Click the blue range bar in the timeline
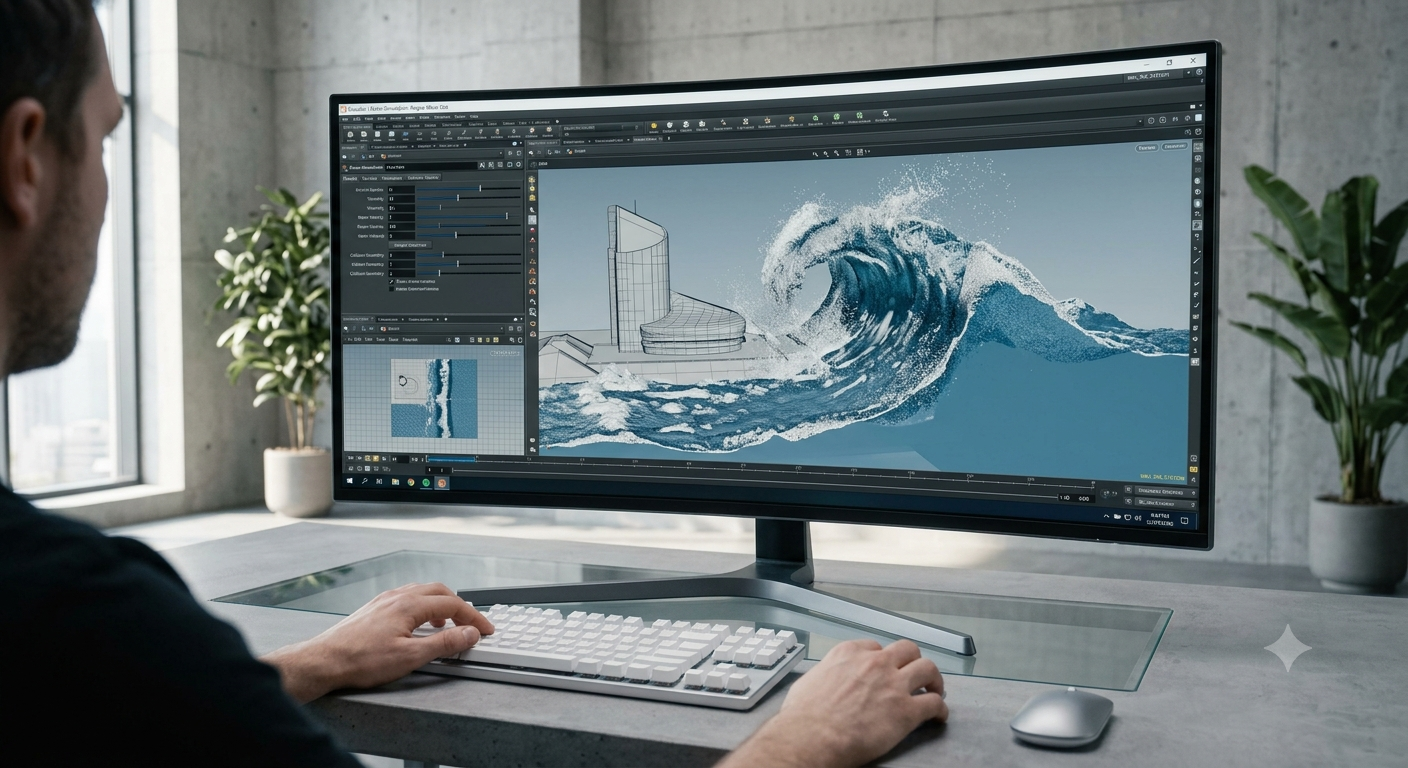1408x768 pixels. (x=451, y=459)
